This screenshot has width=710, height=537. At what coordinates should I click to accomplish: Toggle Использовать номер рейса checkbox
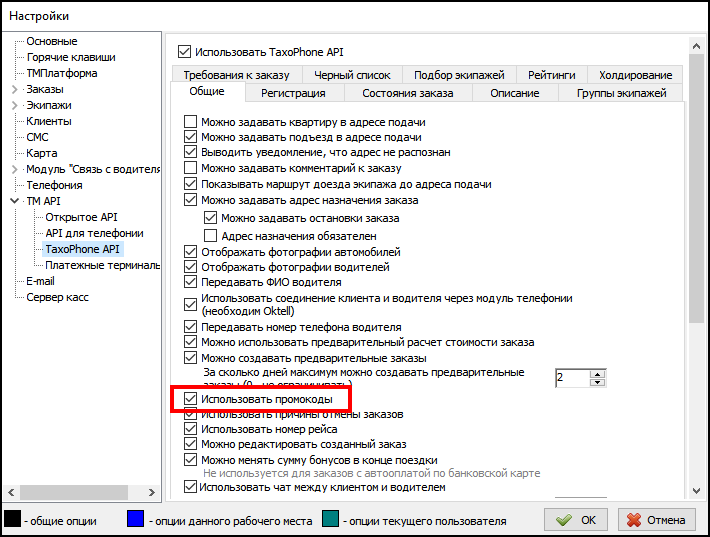pos(190,429)
